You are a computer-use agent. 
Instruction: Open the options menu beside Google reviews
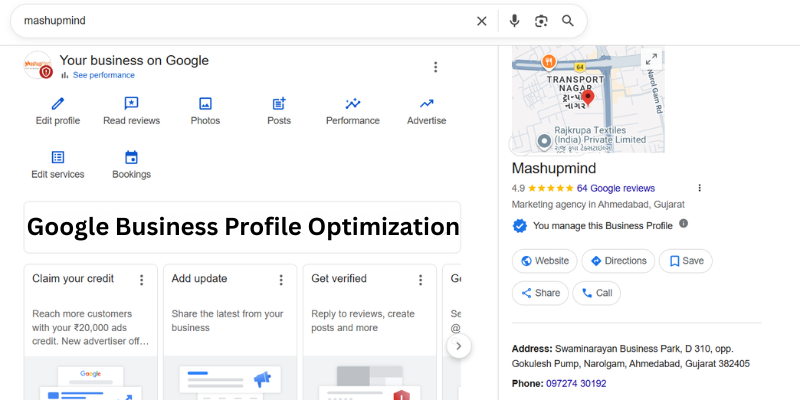(x=699, y=188)
